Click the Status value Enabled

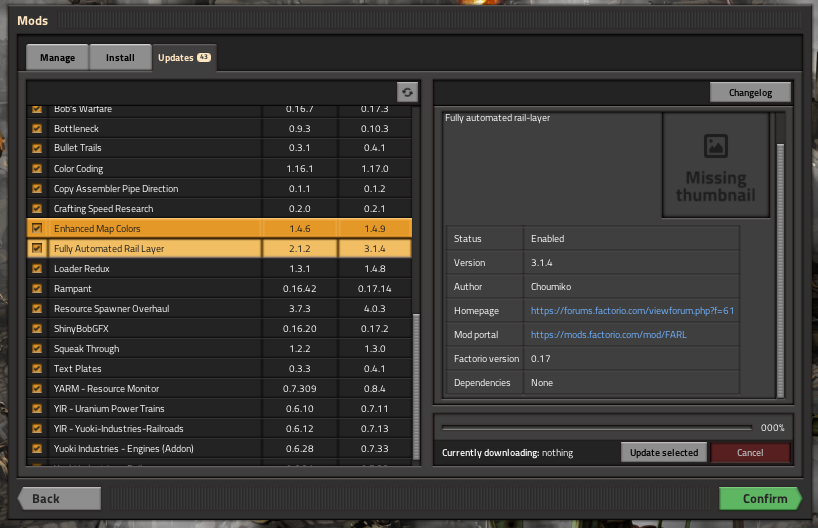pos(547,238)
